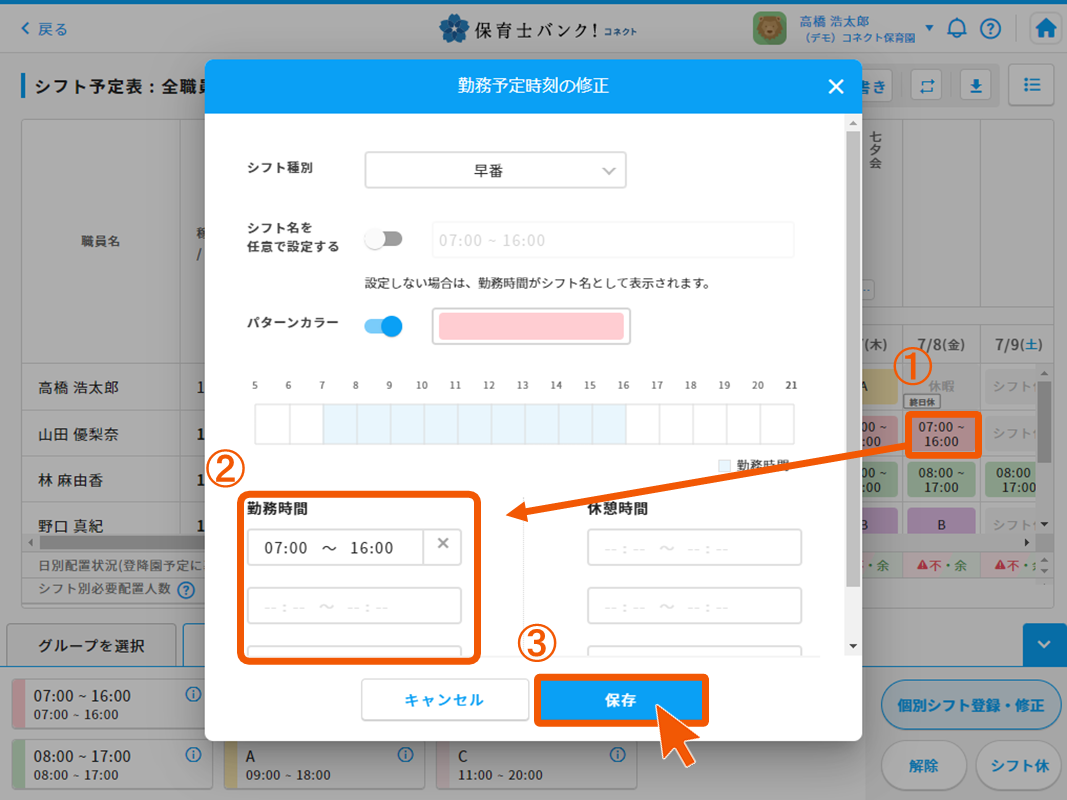Expand the user account dropdown arrow
The width and height of the screenshot is (1067, 800).
tap(929, 28)
